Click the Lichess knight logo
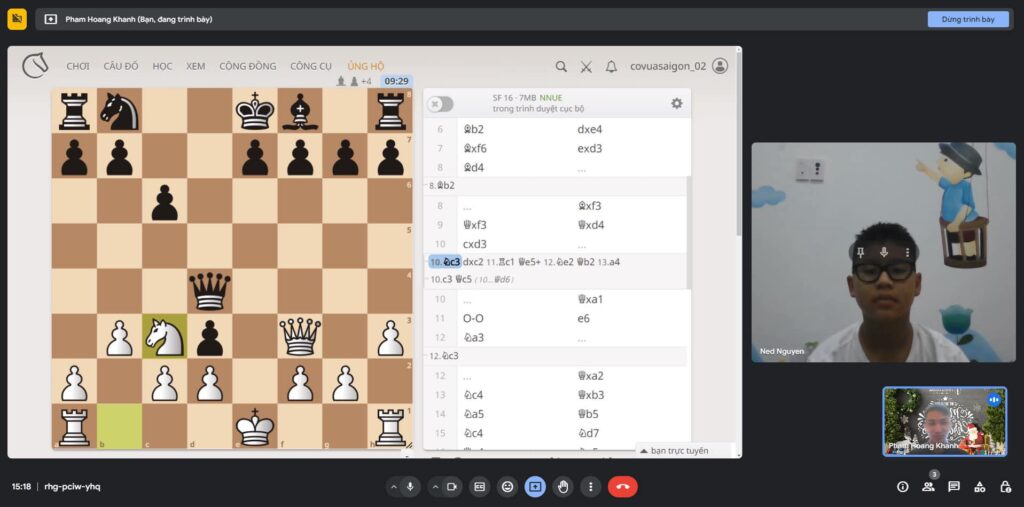The width and height of the screenshot is (1024, 507). (35, 66)
